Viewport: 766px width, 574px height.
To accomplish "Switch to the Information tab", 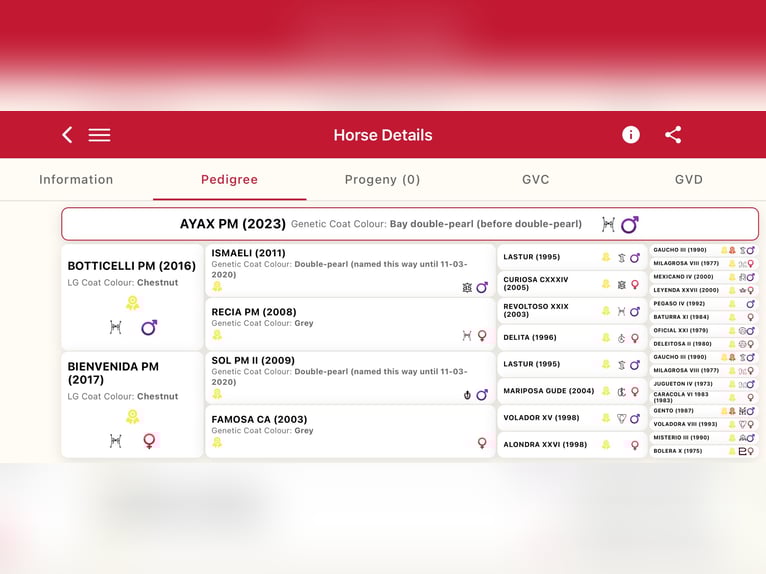I will (76, 180).
